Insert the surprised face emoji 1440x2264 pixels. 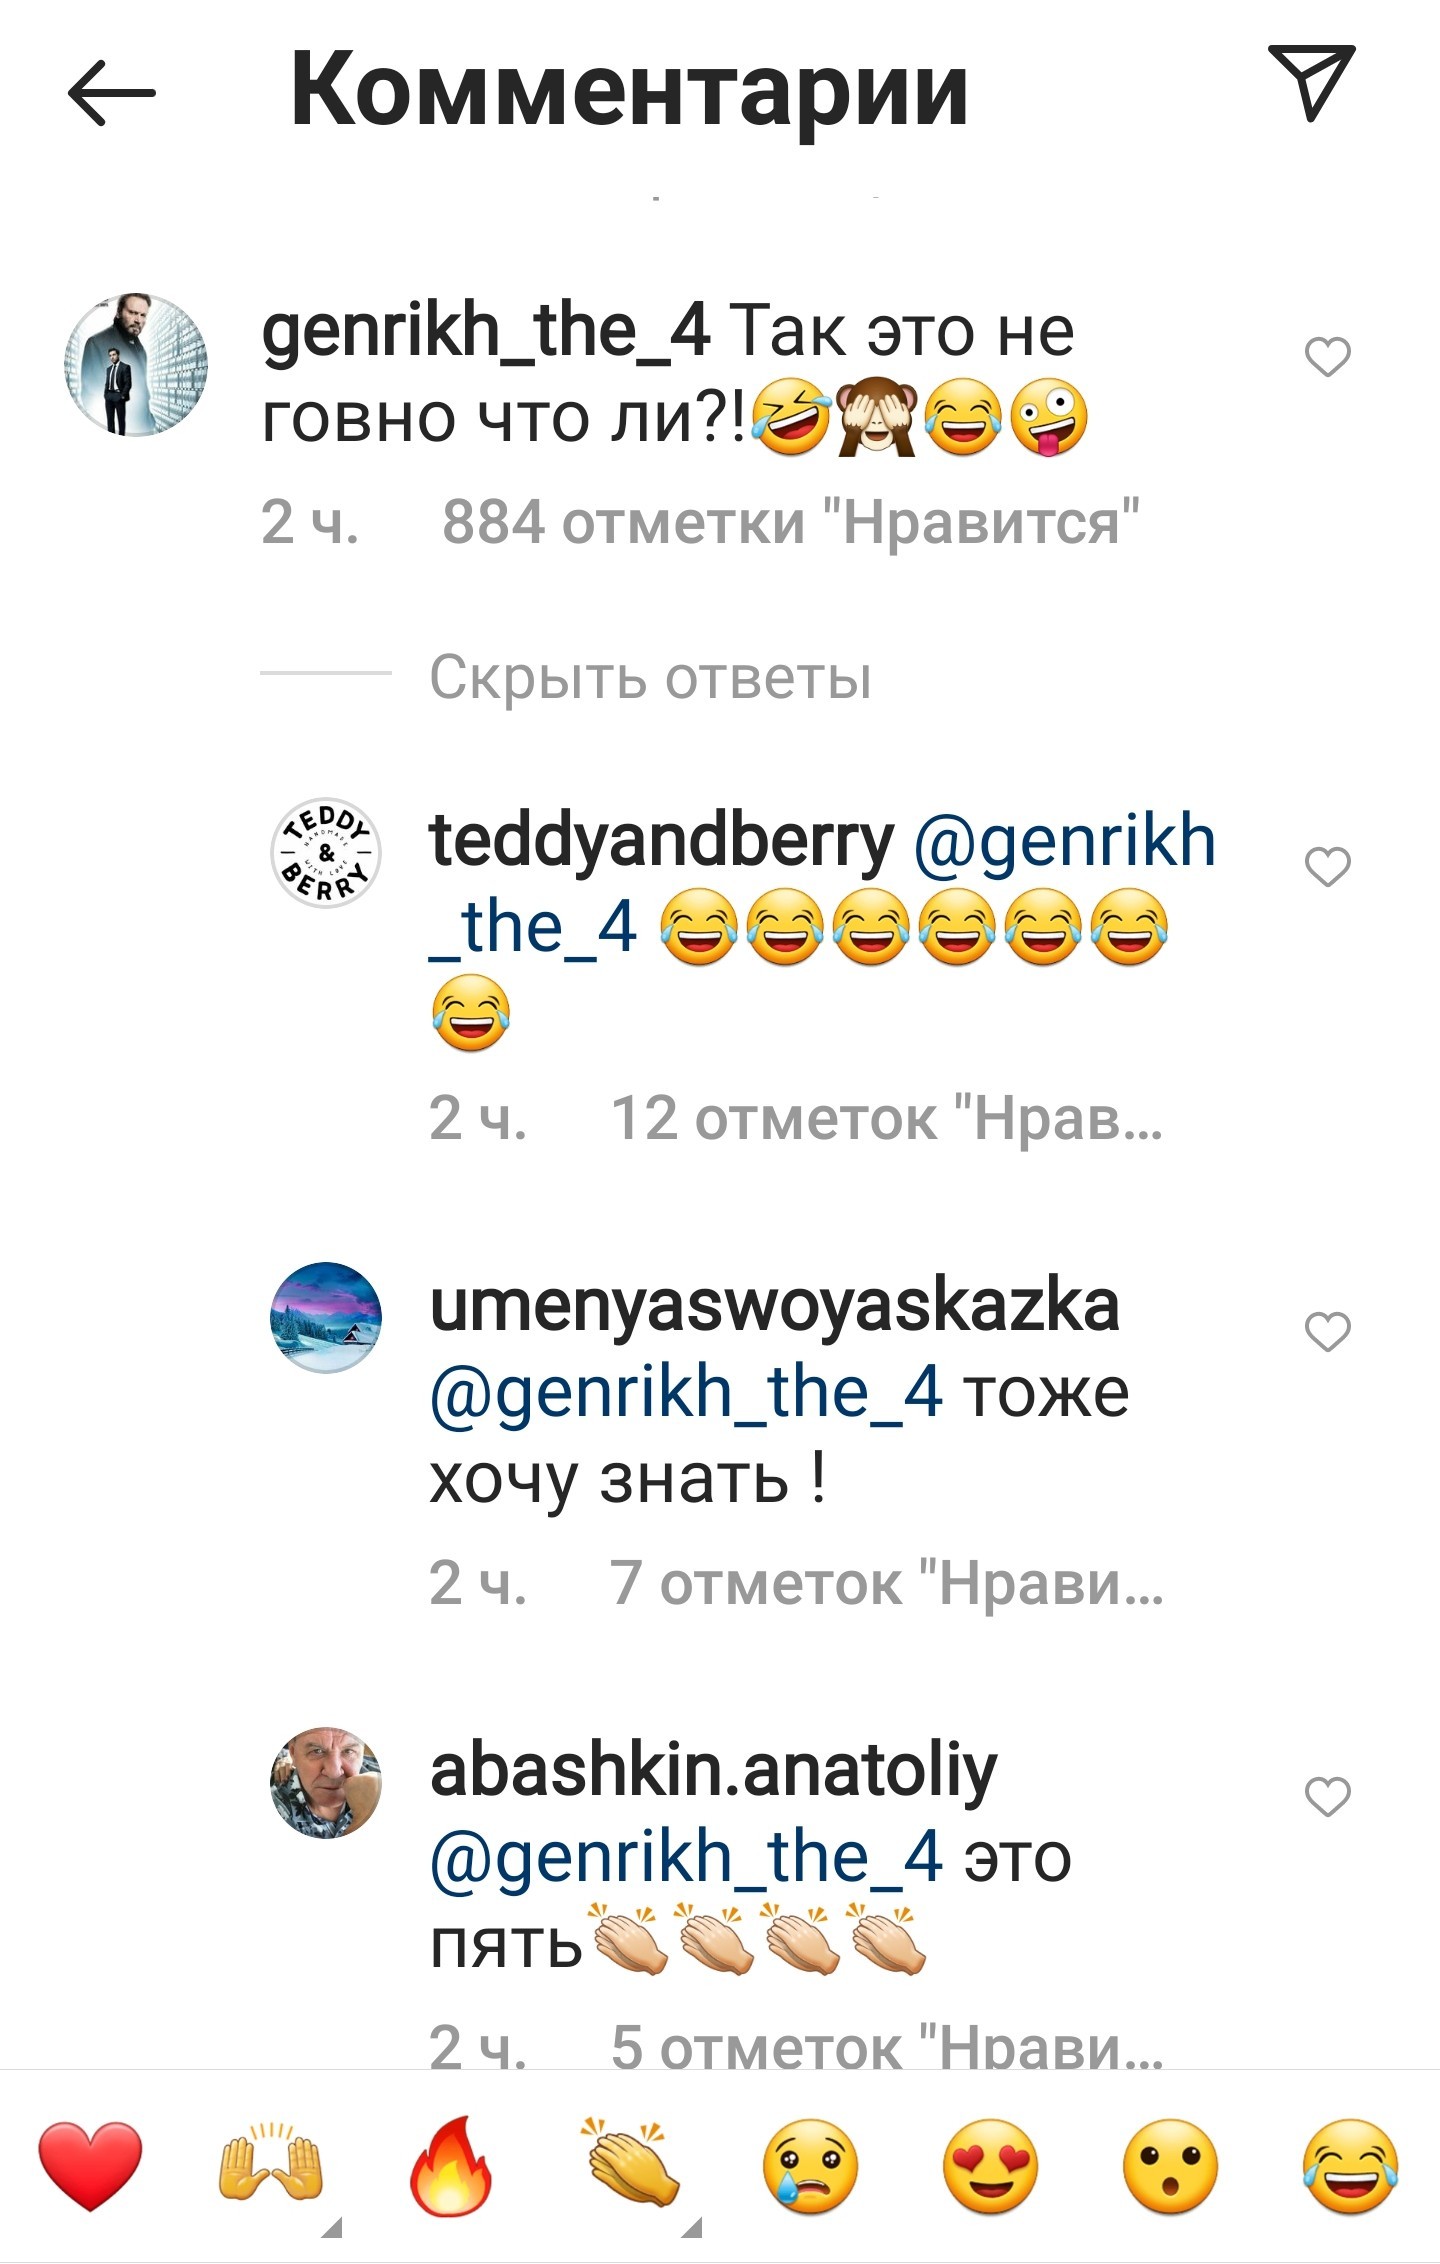1170,2166
